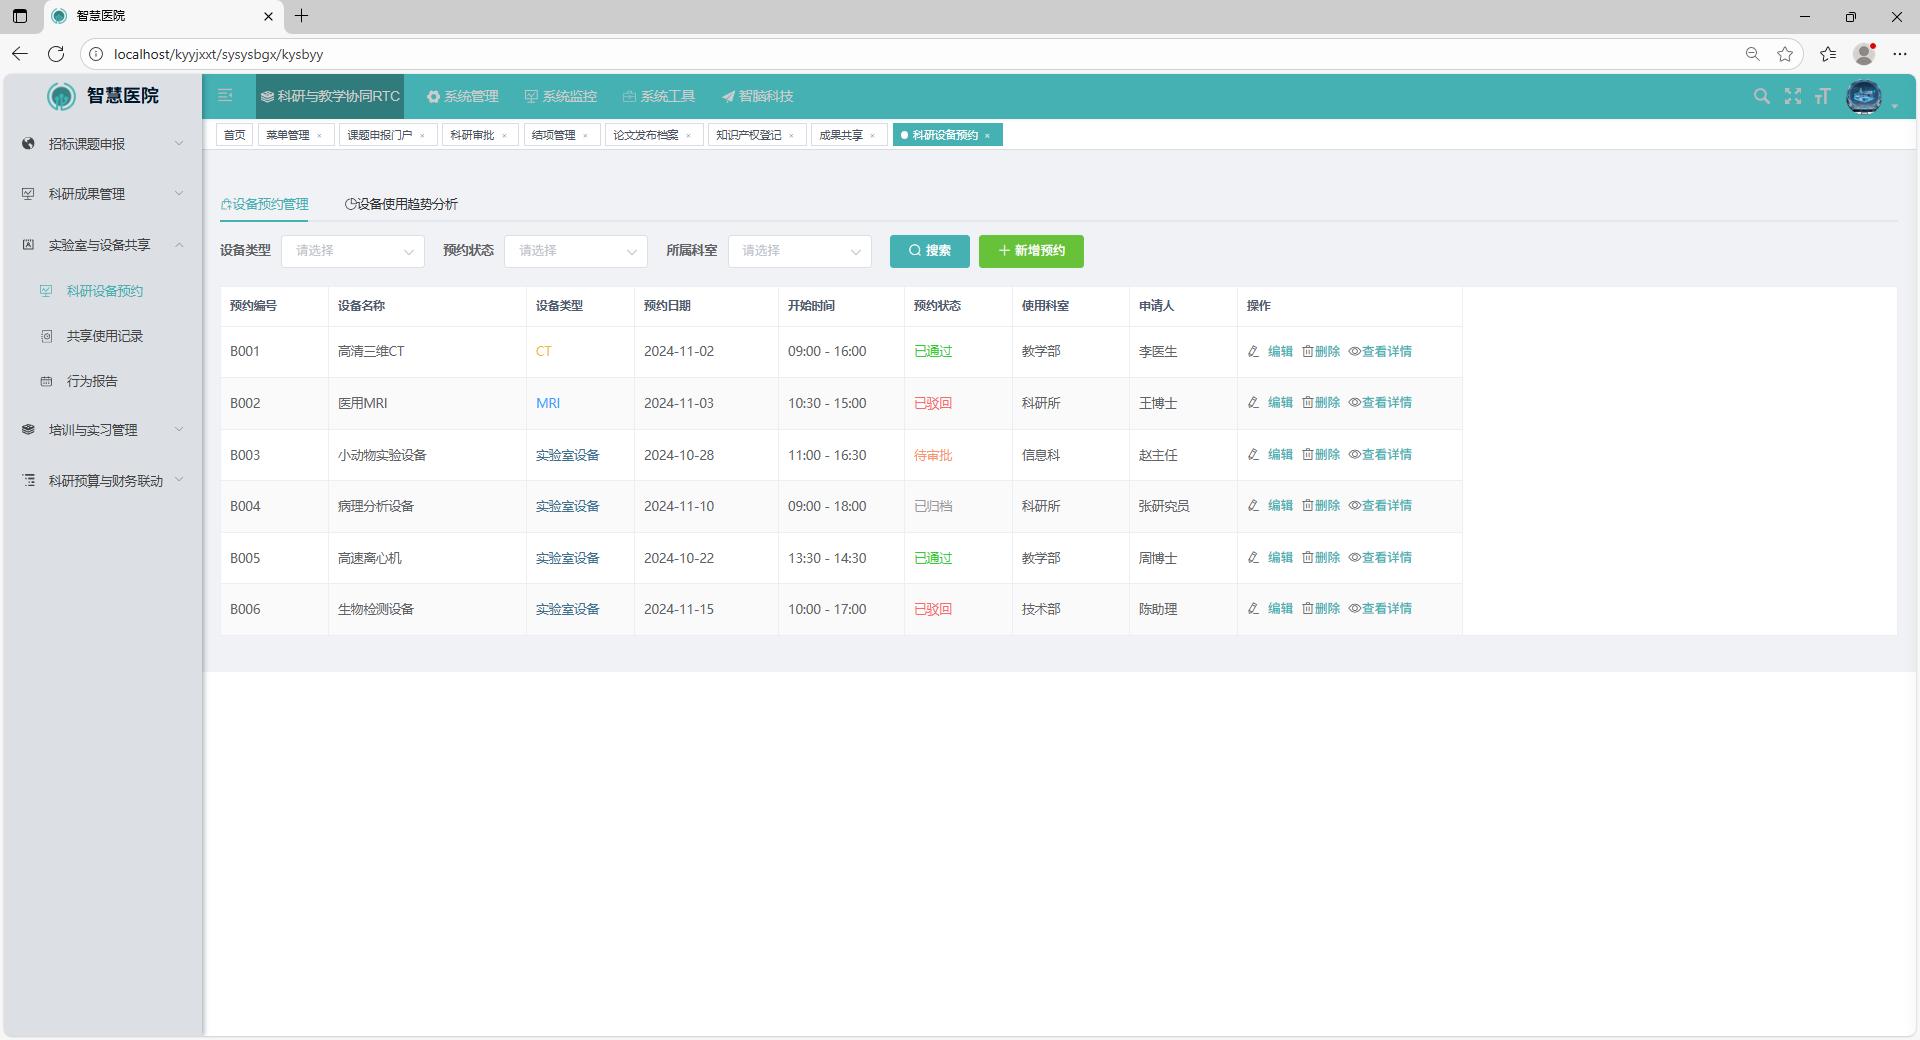Expand 招标课题申报 sidebar menu

(102, 144)
